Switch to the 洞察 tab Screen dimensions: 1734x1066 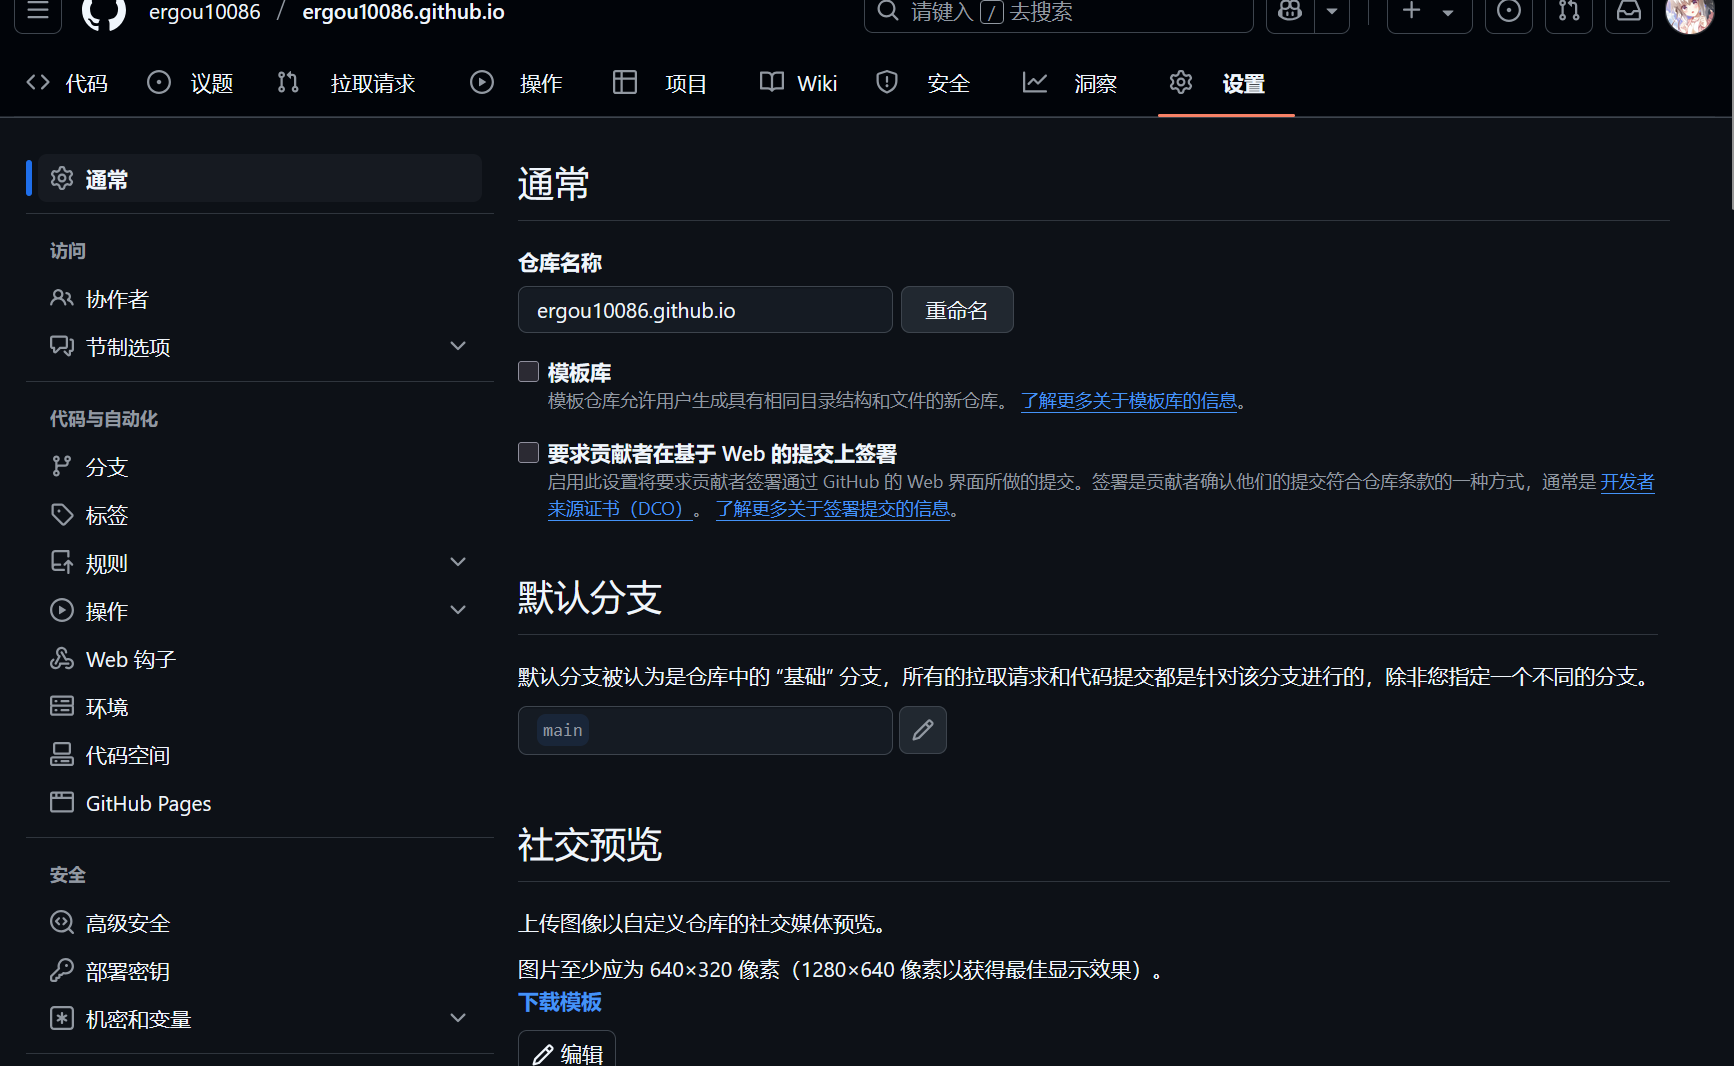point(1070,83)
